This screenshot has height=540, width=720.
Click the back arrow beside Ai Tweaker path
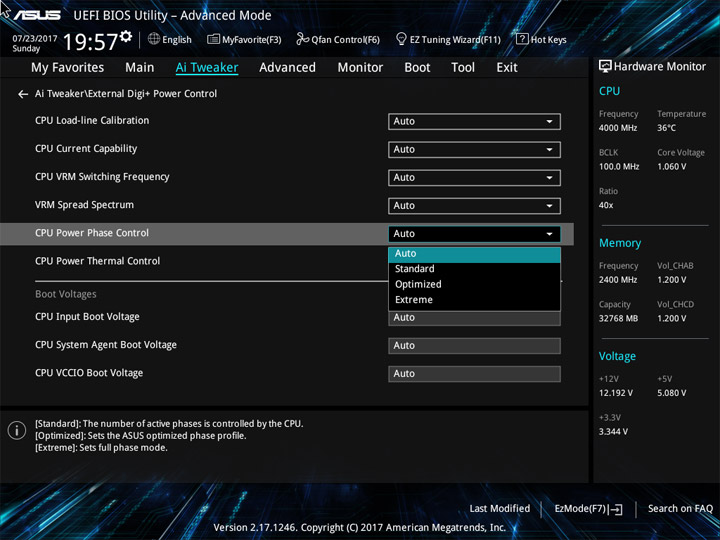tap(22, 94)
